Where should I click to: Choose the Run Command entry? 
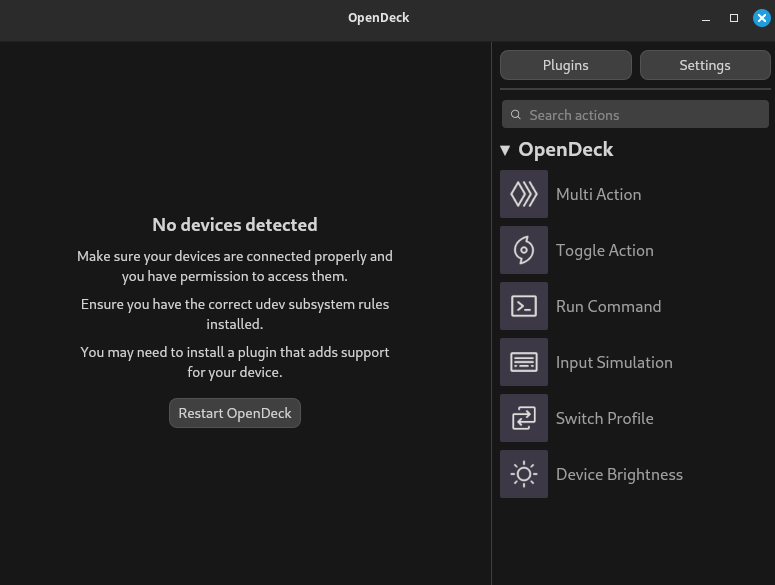pos(608,306)
